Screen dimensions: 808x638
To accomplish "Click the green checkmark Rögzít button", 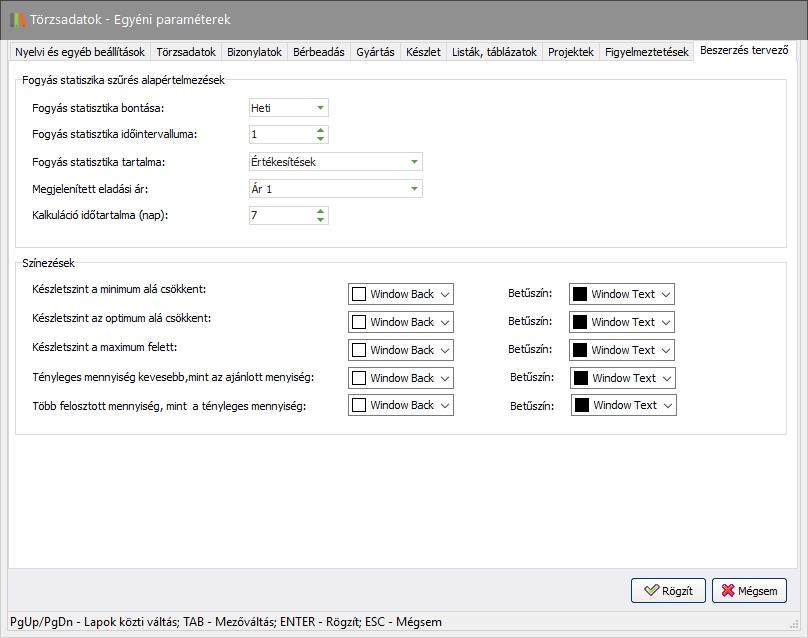I will pos(668,591).
